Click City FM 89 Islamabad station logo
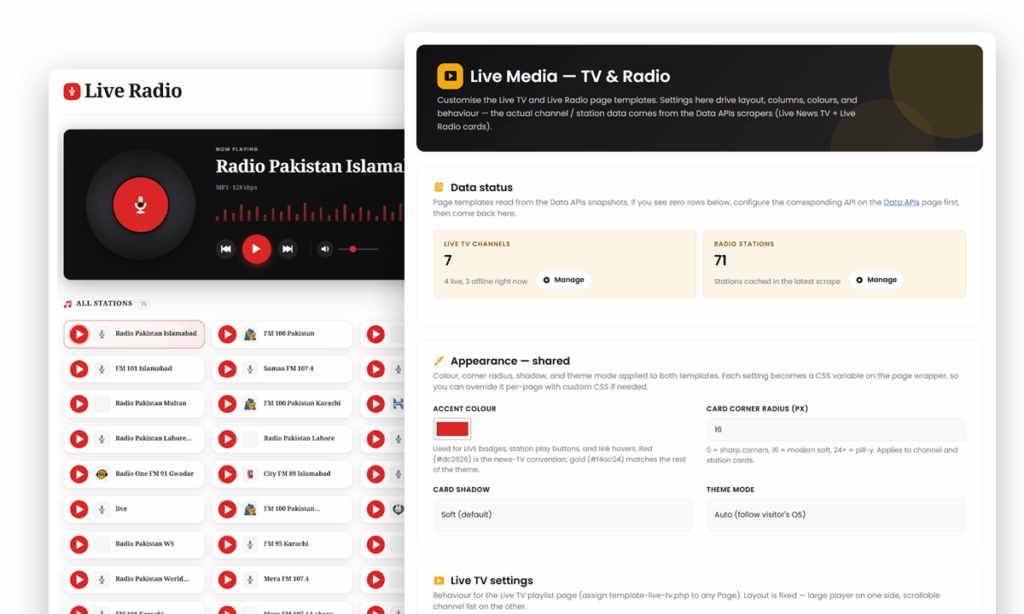 pyautogui.click(x=250, y=474)
